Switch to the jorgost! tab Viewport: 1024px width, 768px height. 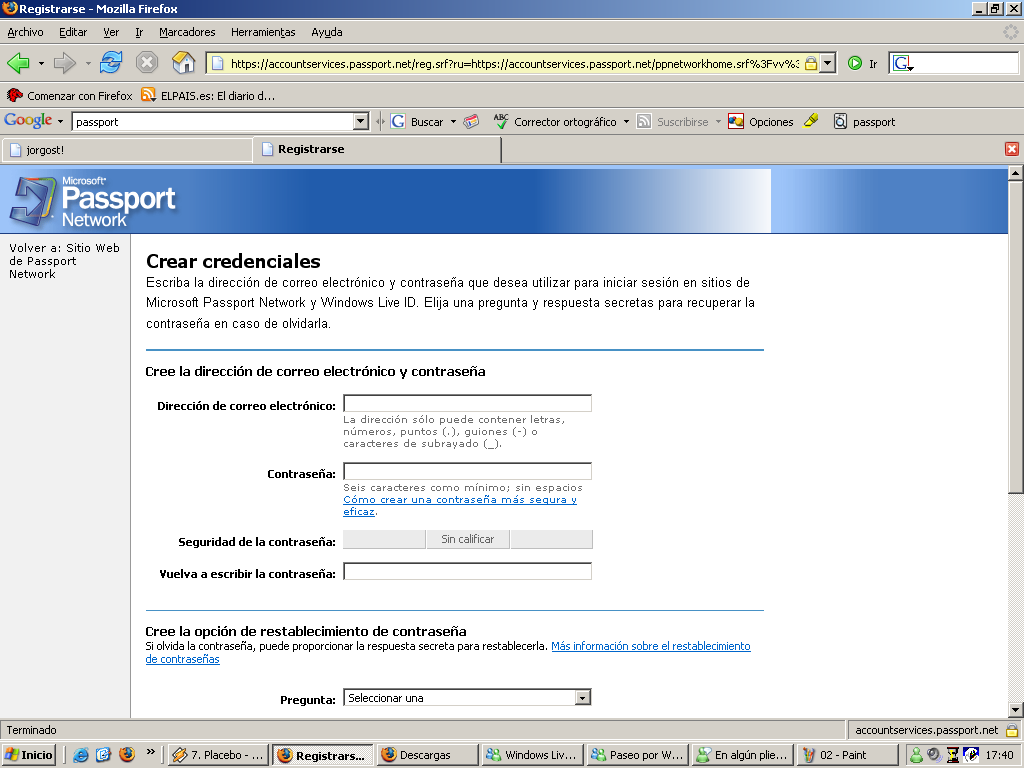[x=127, y=150]
